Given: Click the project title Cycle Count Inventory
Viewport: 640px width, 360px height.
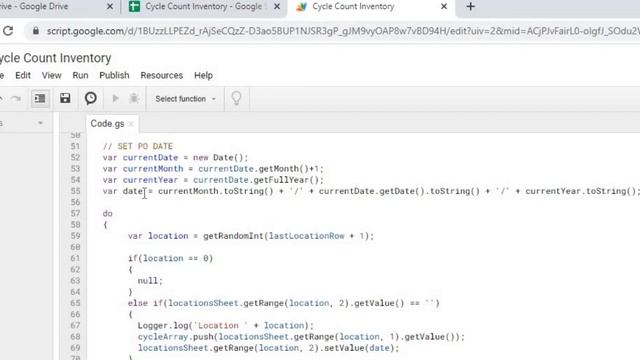Looking at the screenshot, I should point(55,58).
